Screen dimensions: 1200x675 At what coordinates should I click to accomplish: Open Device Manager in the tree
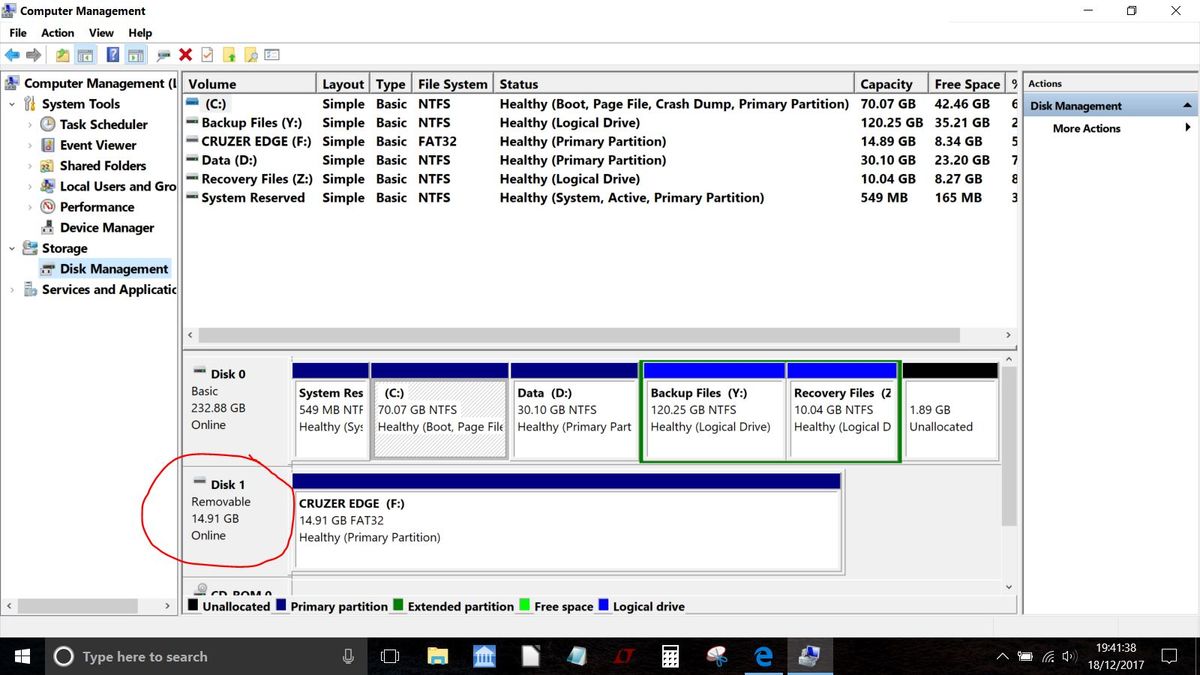[x=106, y=227]
